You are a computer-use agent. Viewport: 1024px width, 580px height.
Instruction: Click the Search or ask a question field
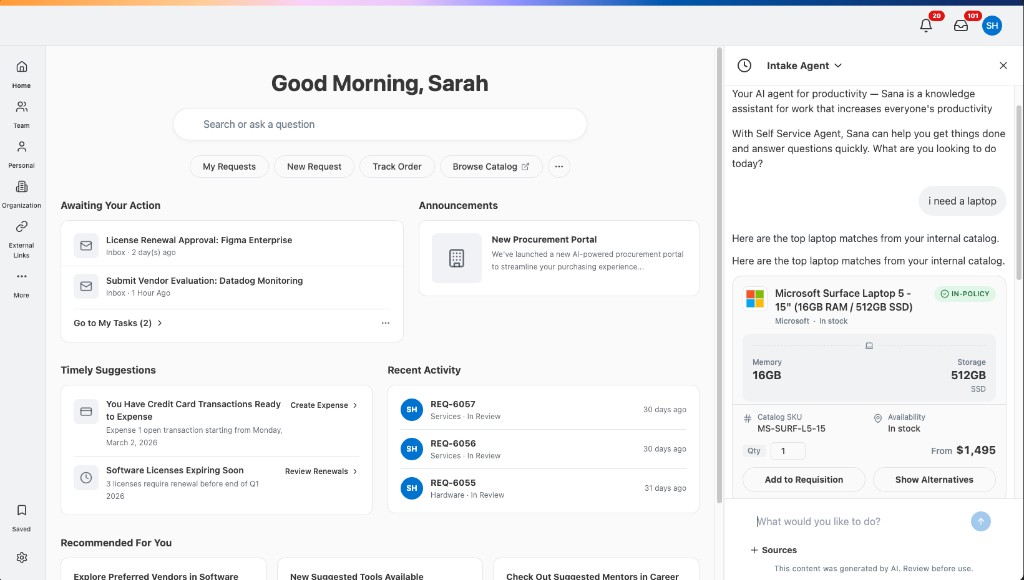(x=379, y=124)
